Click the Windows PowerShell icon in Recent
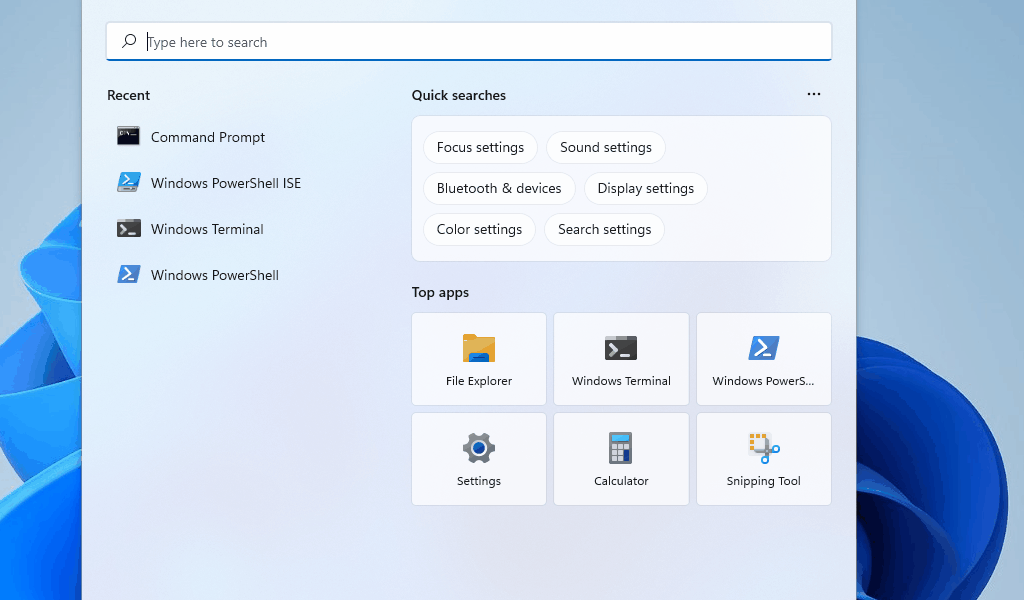Viewport: 1024px width, 600px height. click(x=129, y=274)
